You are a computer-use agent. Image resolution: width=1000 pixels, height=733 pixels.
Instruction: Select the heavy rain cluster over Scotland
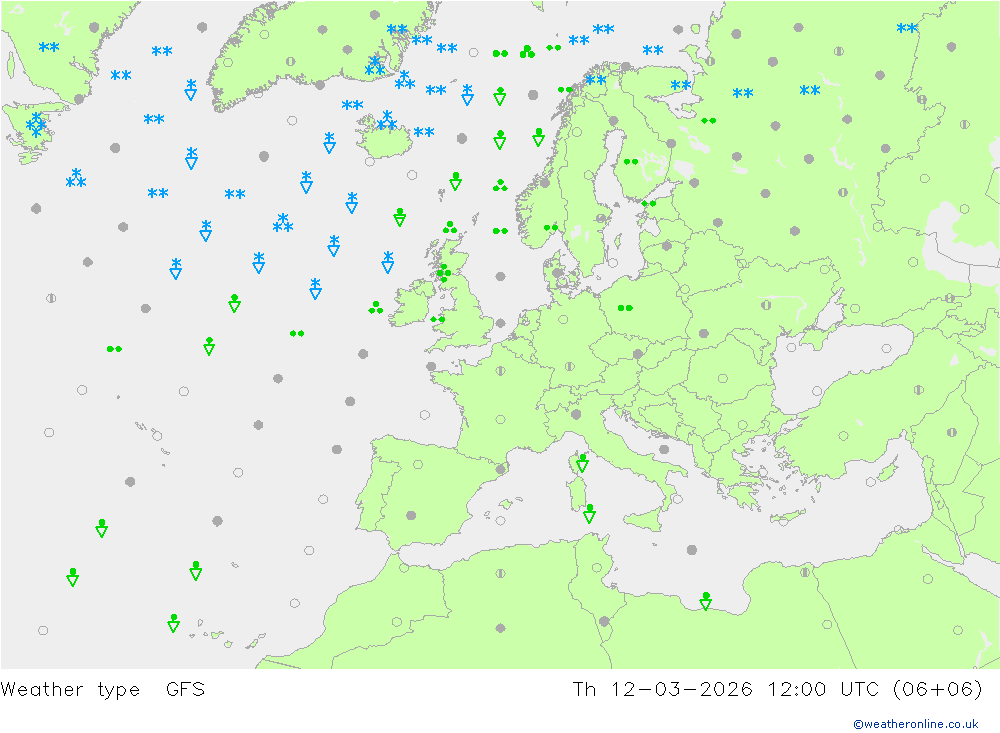[x=444, y=272]
